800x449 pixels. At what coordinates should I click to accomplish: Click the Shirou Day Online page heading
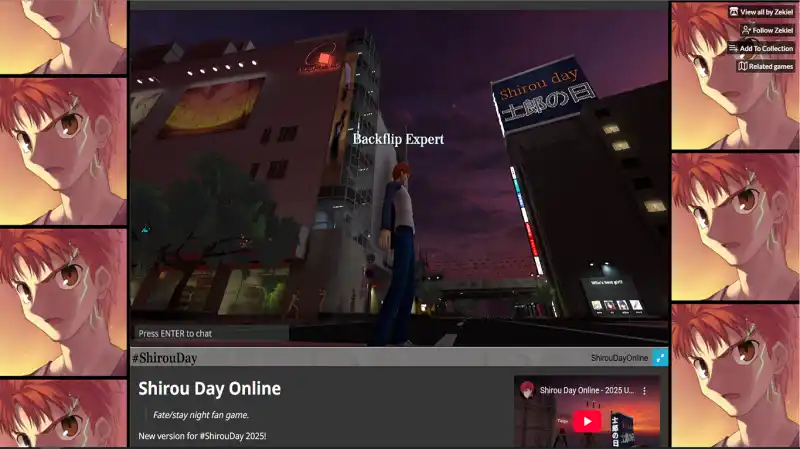point(210,388)
